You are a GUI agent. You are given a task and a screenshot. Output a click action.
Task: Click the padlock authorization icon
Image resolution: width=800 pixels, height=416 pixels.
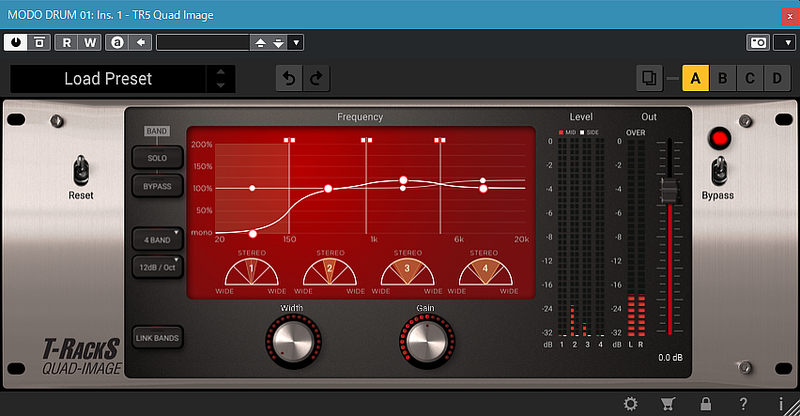(706, 404)
